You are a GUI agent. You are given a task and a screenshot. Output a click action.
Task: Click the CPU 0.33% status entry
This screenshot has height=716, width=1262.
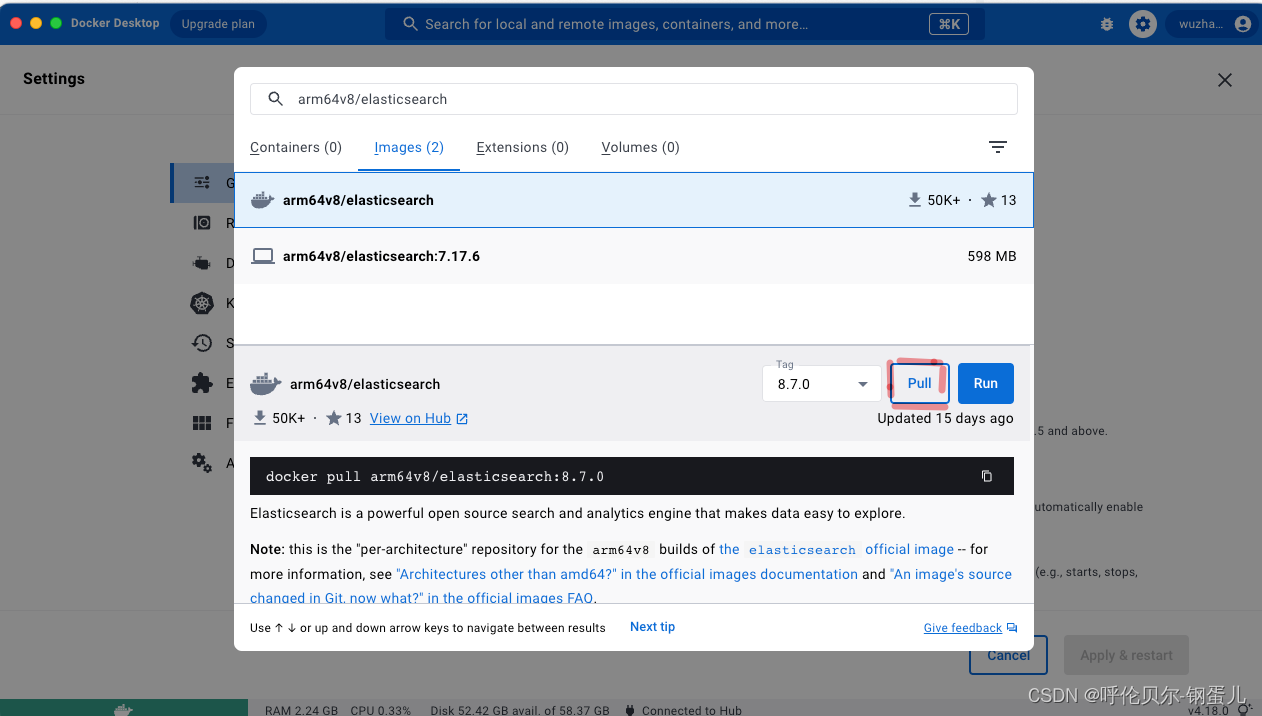pos(380,710)
